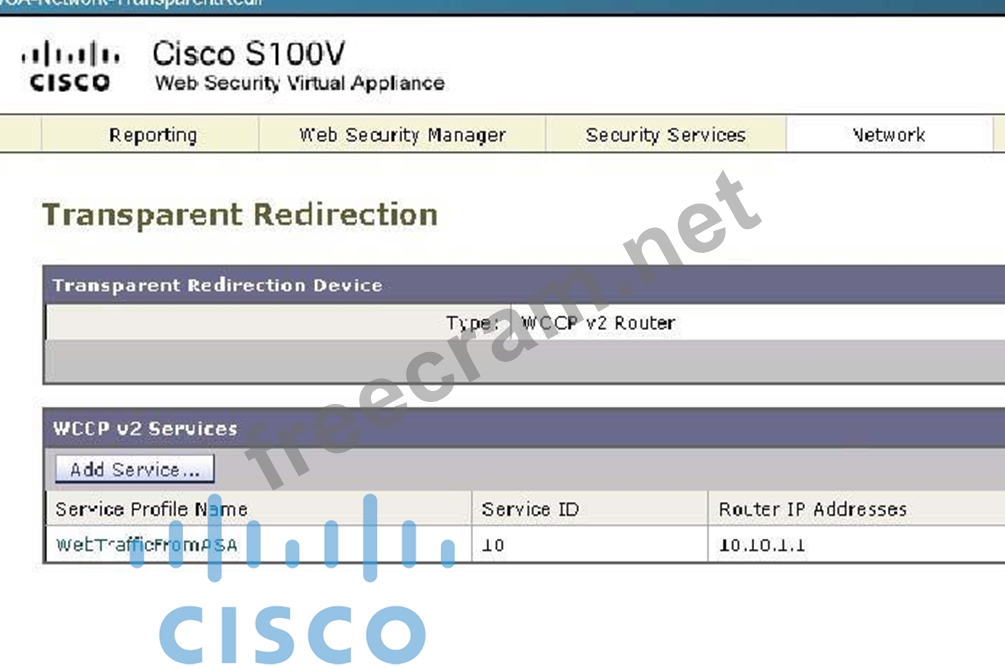Click the Transparent Redirection page heading
Viewport: 1005px width, 668px height.
240,215
